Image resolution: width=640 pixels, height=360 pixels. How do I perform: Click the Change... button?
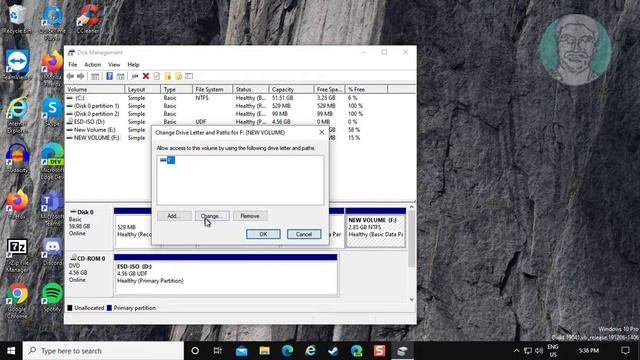click(x=212, y=216)
